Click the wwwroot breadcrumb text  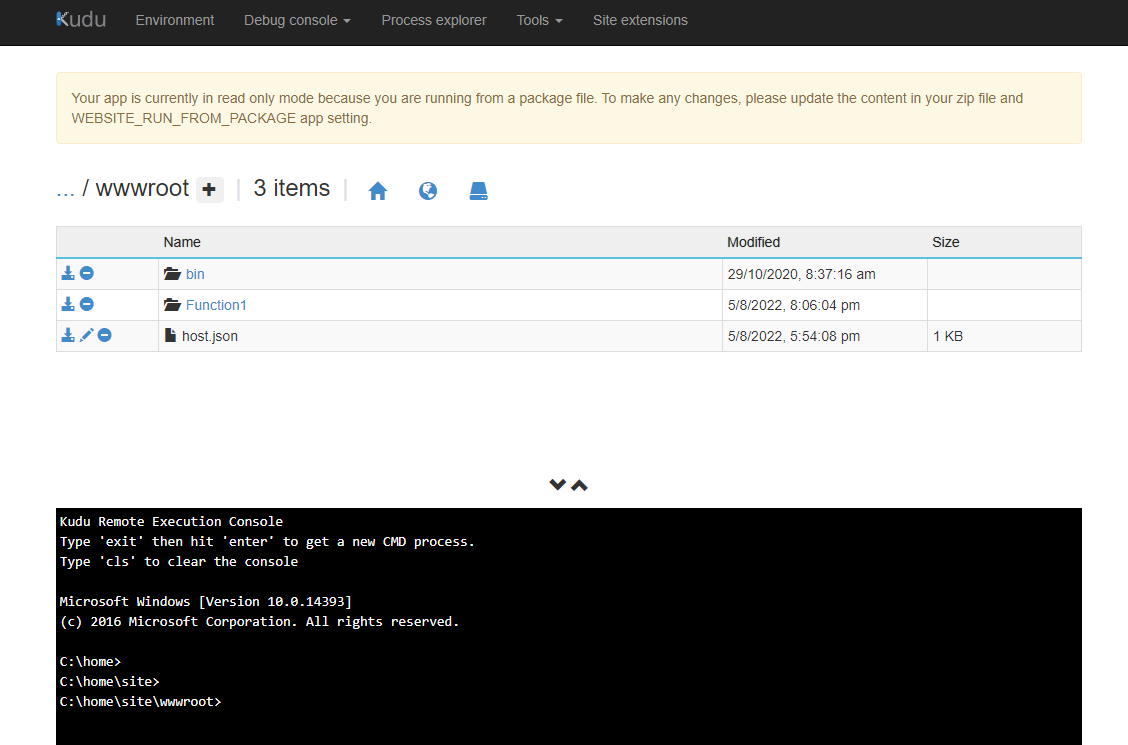[142, 188]
